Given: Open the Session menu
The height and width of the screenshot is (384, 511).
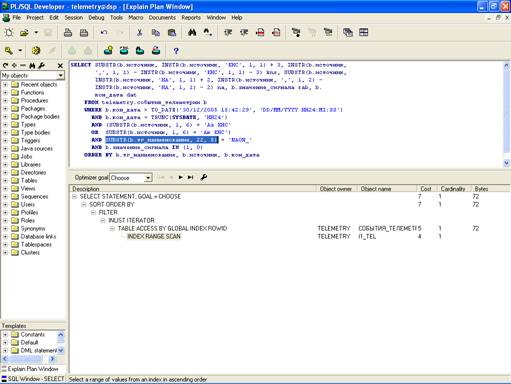Looking at the screenshot, I should pyautogui.click(x=74, y=18).
